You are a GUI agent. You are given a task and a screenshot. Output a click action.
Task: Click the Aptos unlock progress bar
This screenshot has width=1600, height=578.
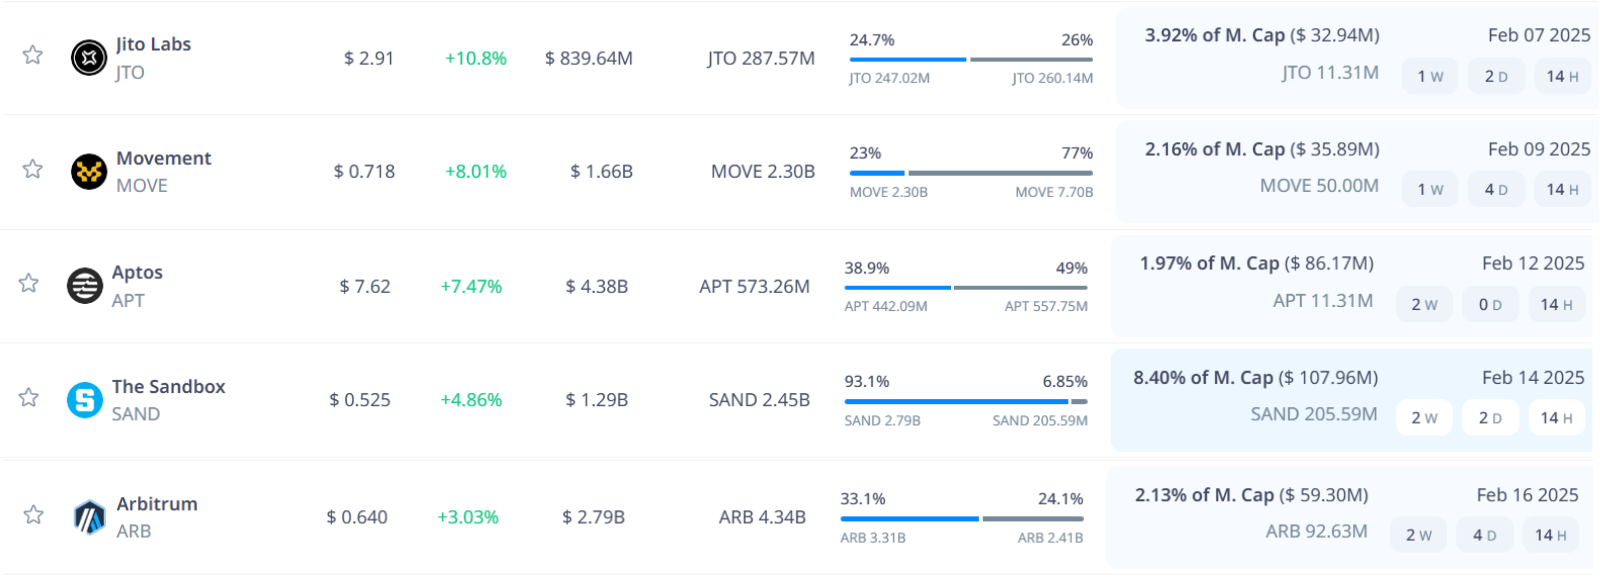[x=965, y=287]
